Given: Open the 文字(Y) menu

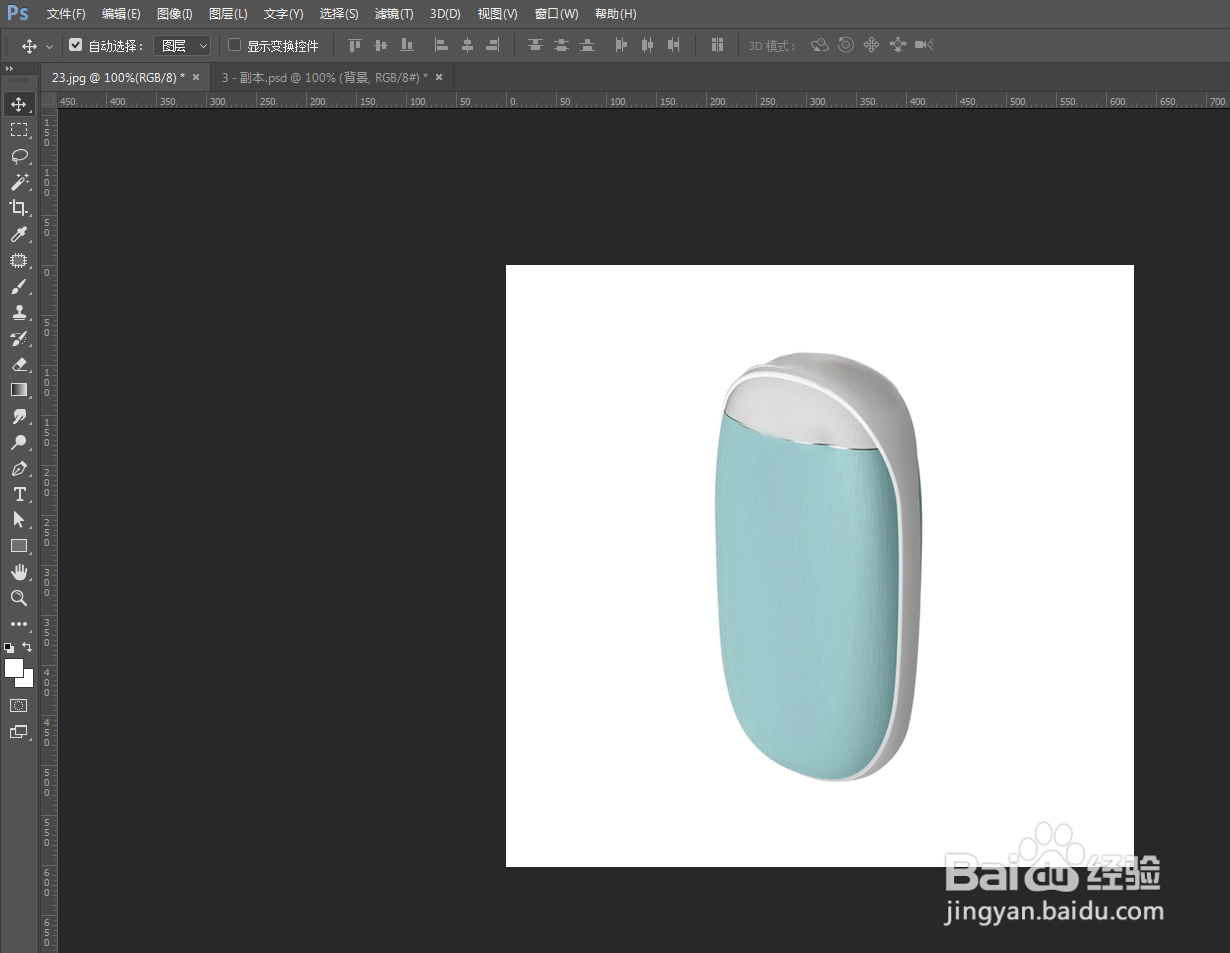Looking at the screenshot, I should point(283,14).
